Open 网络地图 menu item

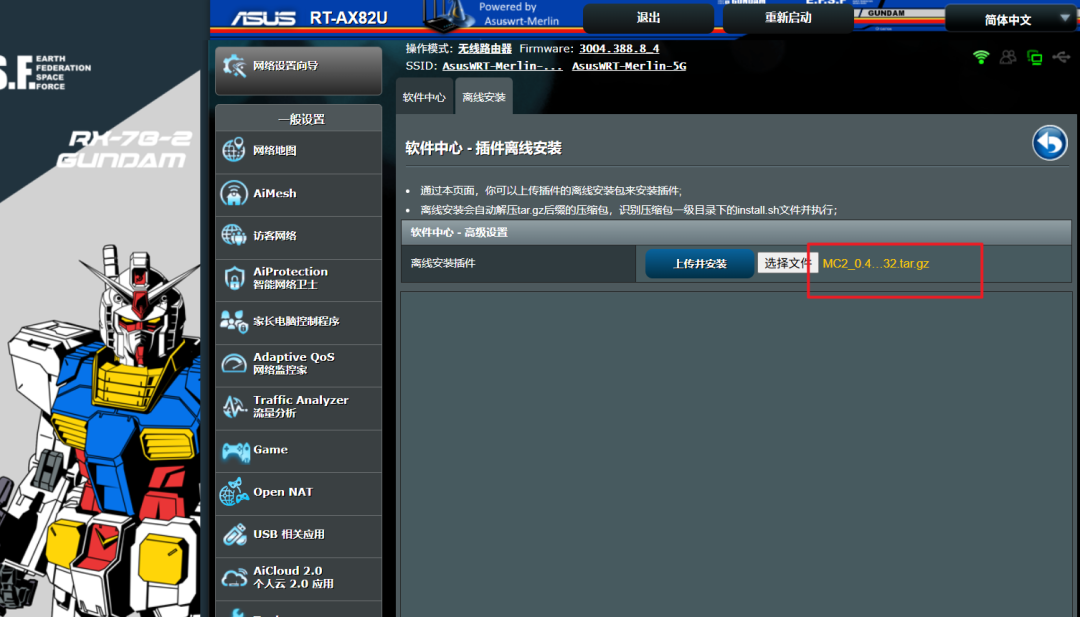298,150
